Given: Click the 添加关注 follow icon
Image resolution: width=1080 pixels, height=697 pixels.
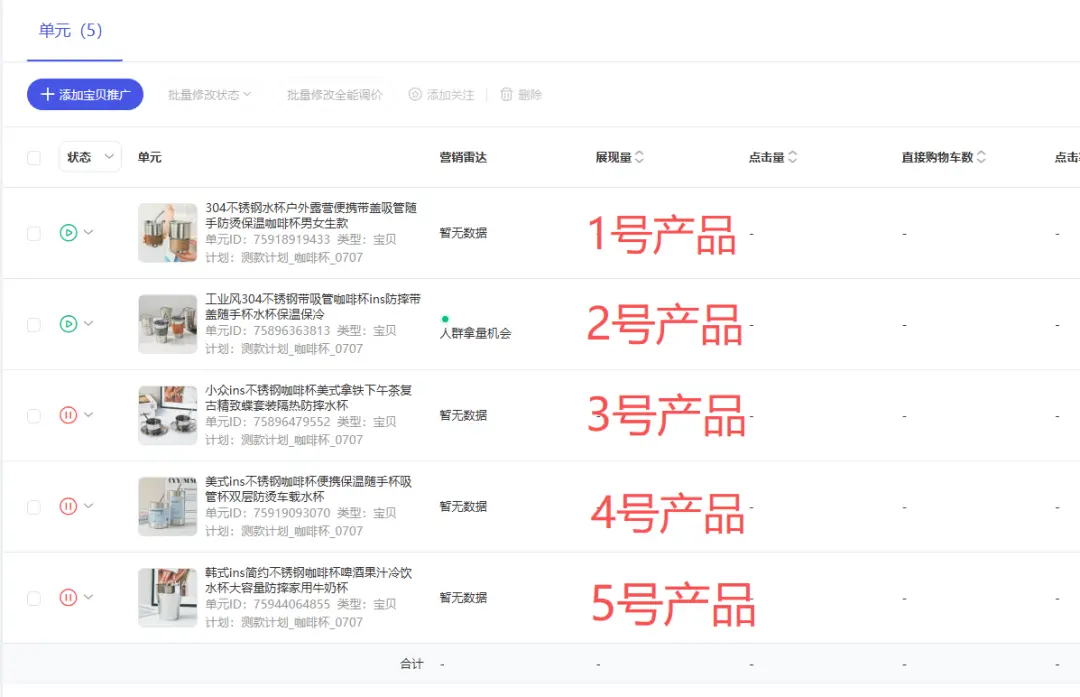Looking at the screenshot, I should click(x=415, y=95).
